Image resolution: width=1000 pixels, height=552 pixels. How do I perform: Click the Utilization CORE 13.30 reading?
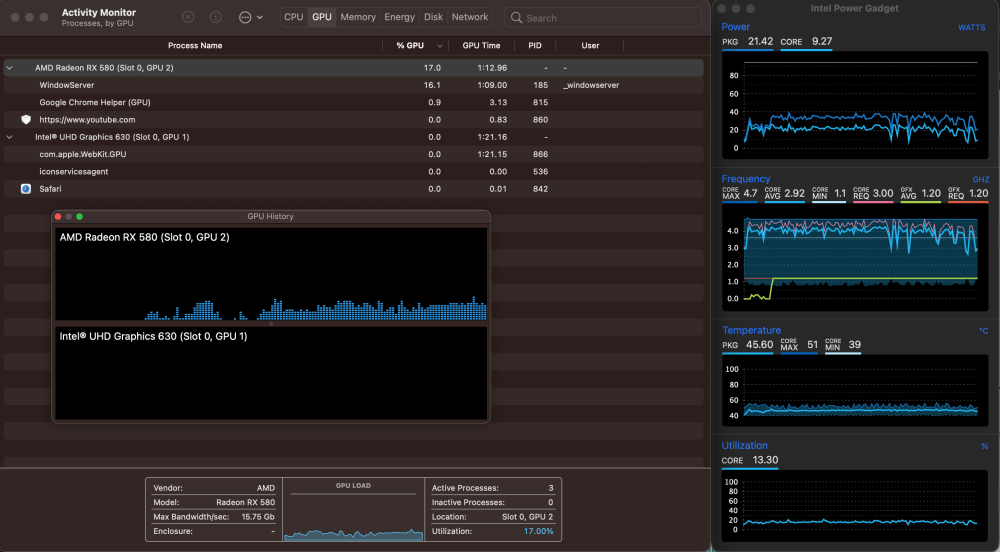tap(749, 460)
